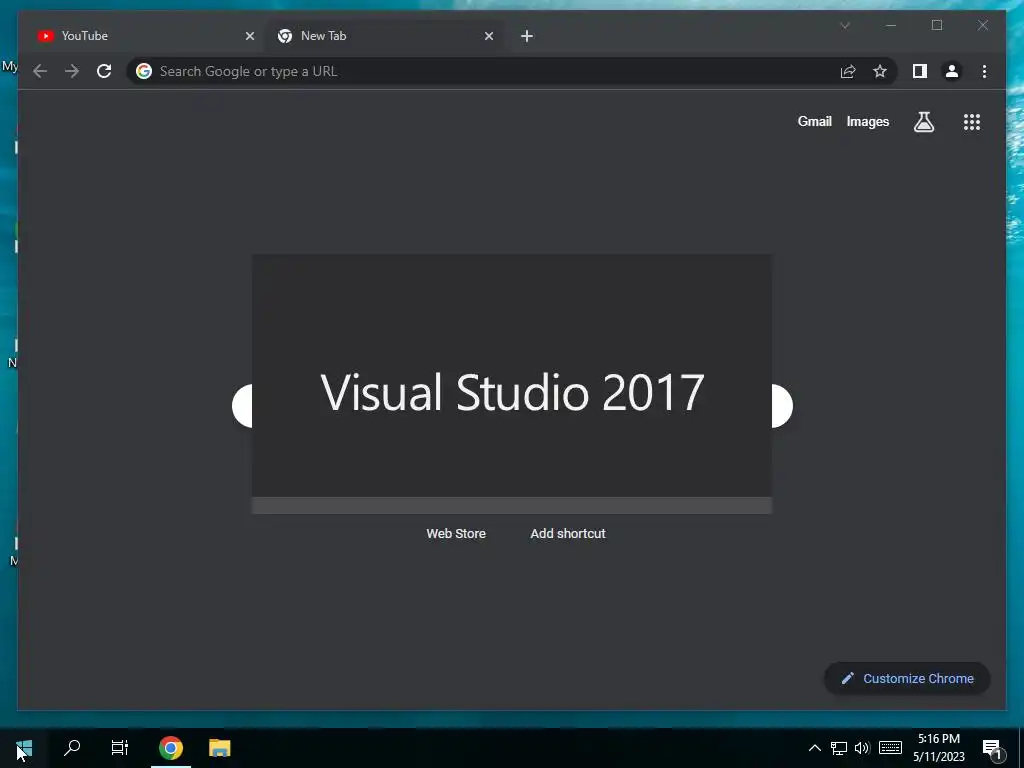Viewport: 1024px width, 768px height.
Task: Open the tab search dropdown chevron
Action: [844, 25]
